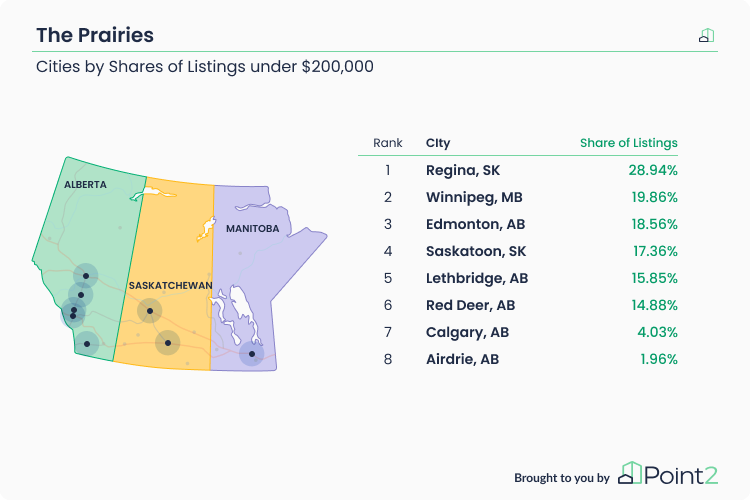The width and height of the screenshot is (750, 500).
Task: Select the Regina, SK table row
Action: pyautogui.click(x=518, y=170)
